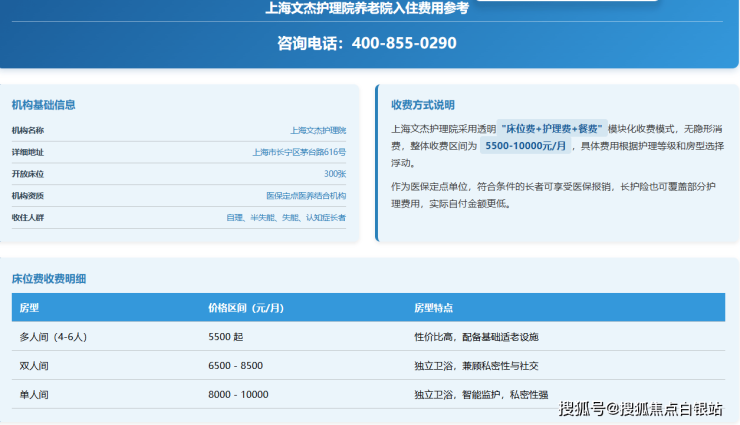
Task: Click the 独立卫浴，兼顾私密性与社交 feature cell
Action: point(477,366)
